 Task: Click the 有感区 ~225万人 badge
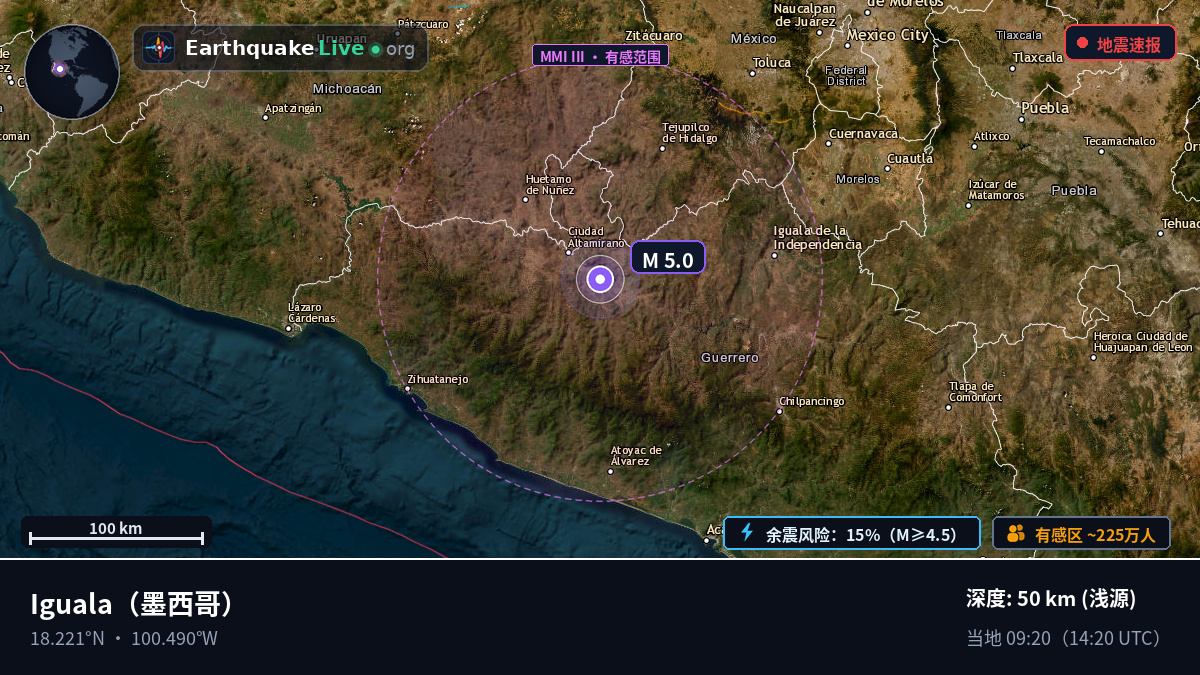coord(1081,533)
